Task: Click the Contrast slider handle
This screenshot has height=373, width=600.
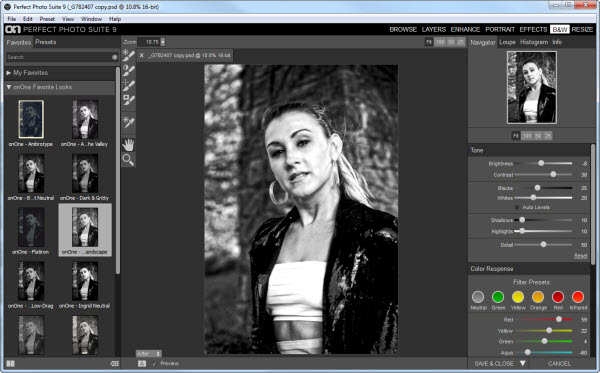Action: 553,174
